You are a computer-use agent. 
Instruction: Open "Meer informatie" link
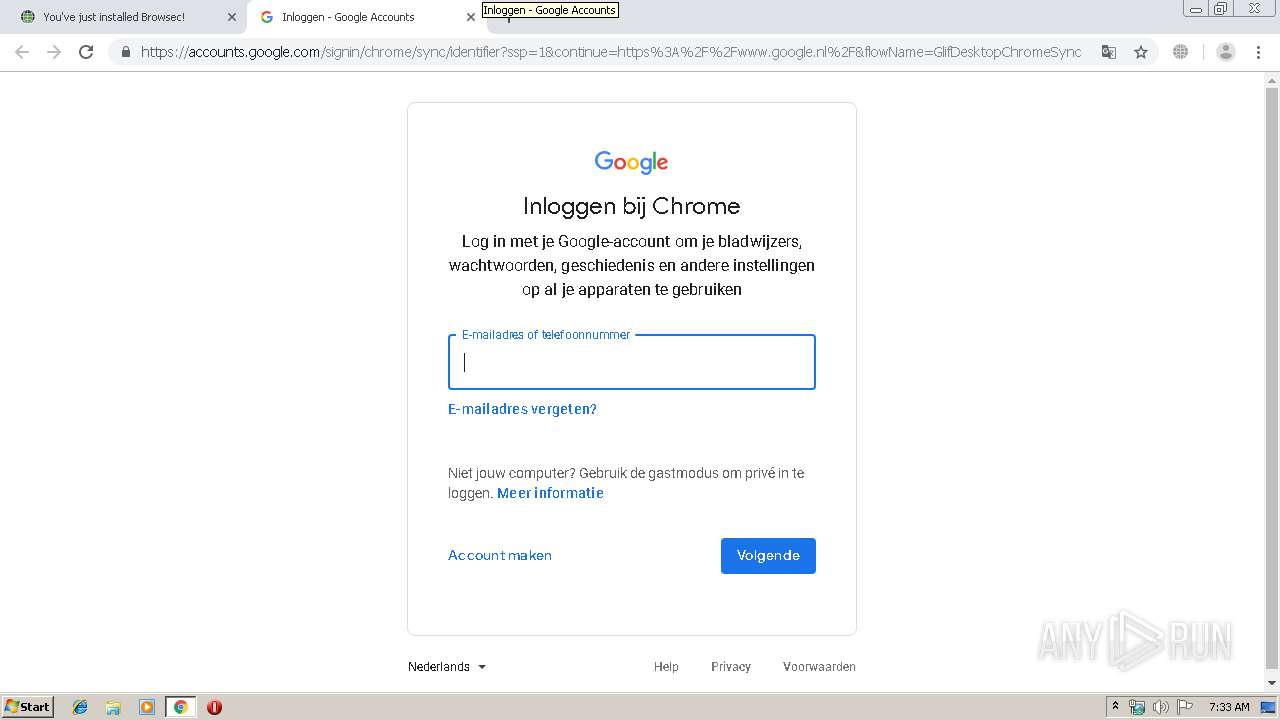550,493
